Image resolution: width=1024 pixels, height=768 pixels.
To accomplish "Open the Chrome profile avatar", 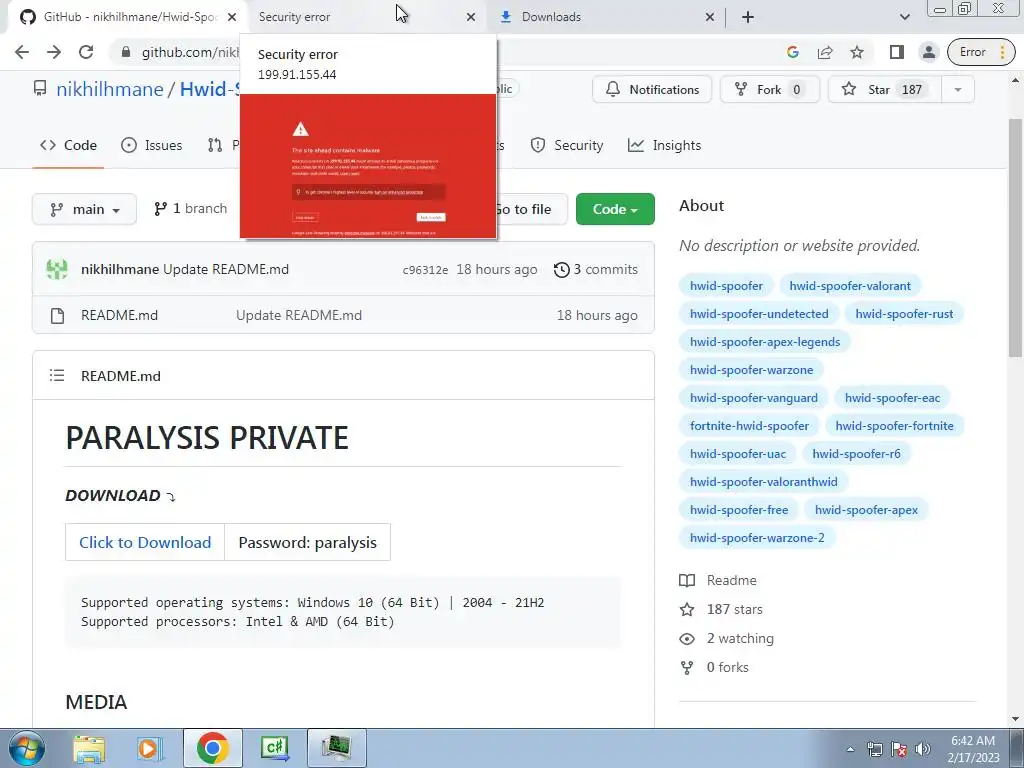I will pos(929,52).
